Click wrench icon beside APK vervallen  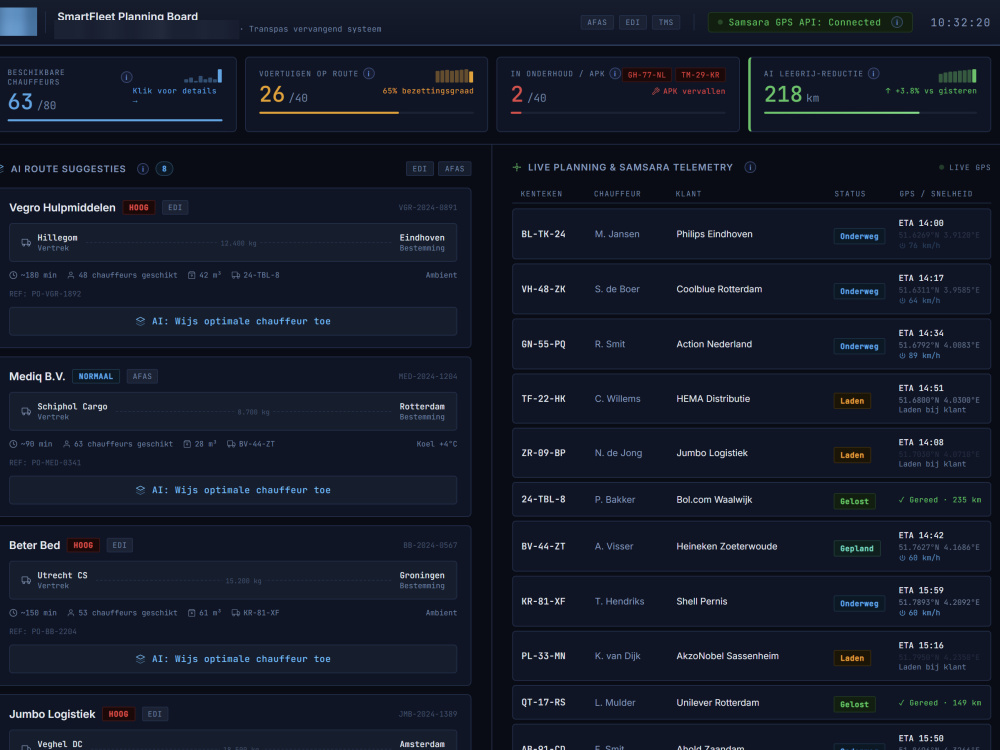[x=656, y=92]
